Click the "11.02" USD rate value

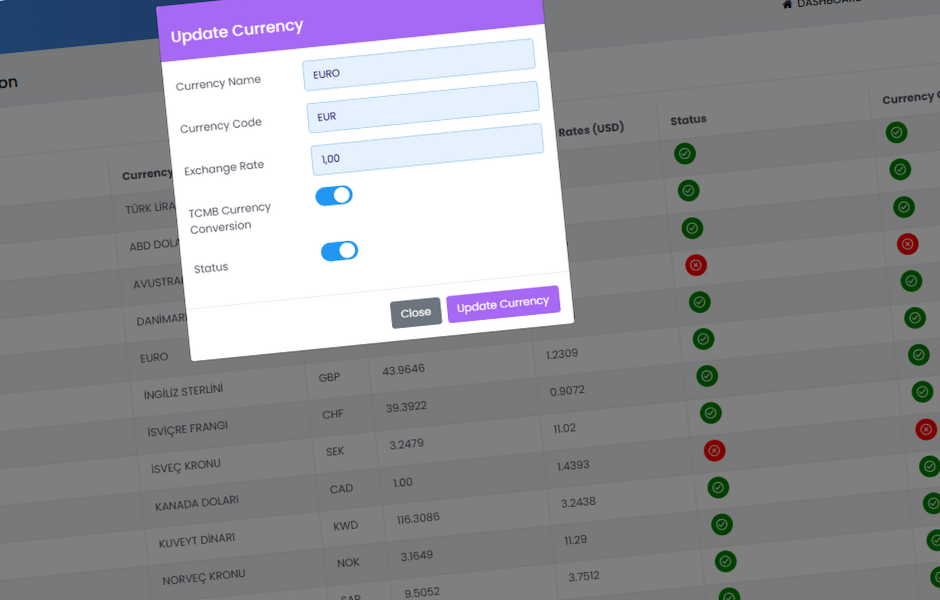(x=565, y=429)
